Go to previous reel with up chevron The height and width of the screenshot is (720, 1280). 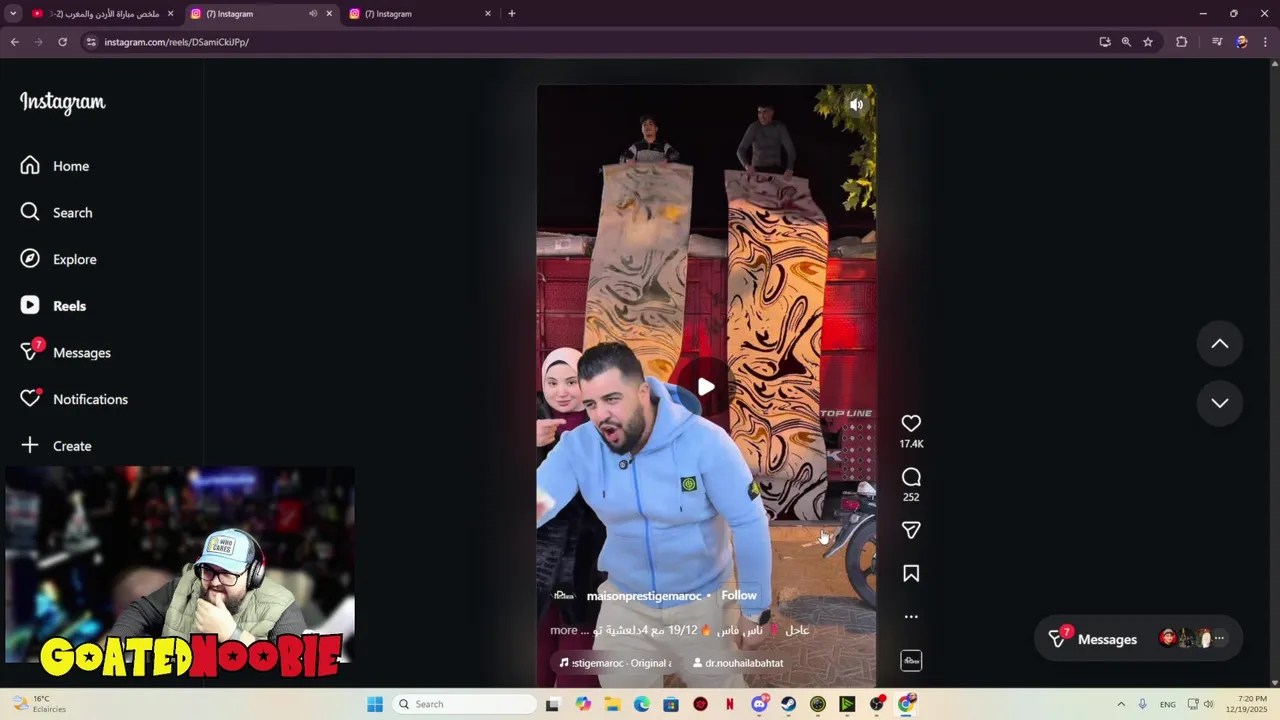click(1220, 344)
